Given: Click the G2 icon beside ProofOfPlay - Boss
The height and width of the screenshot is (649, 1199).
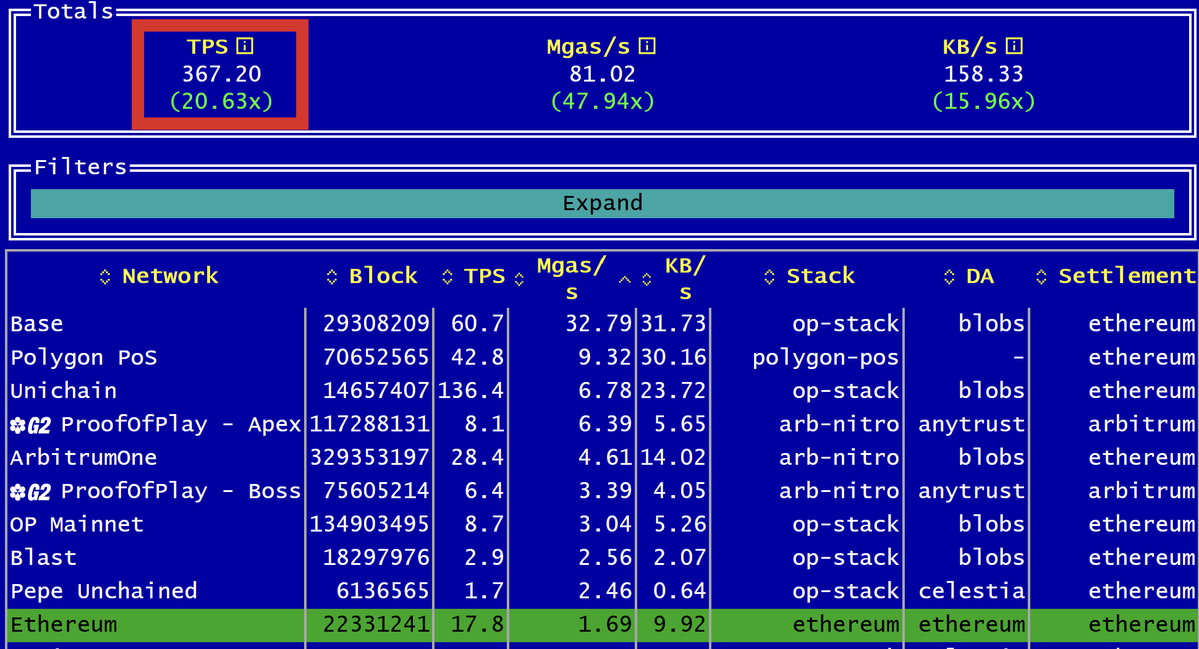Looking at the screenshot, I should point(30,492).
